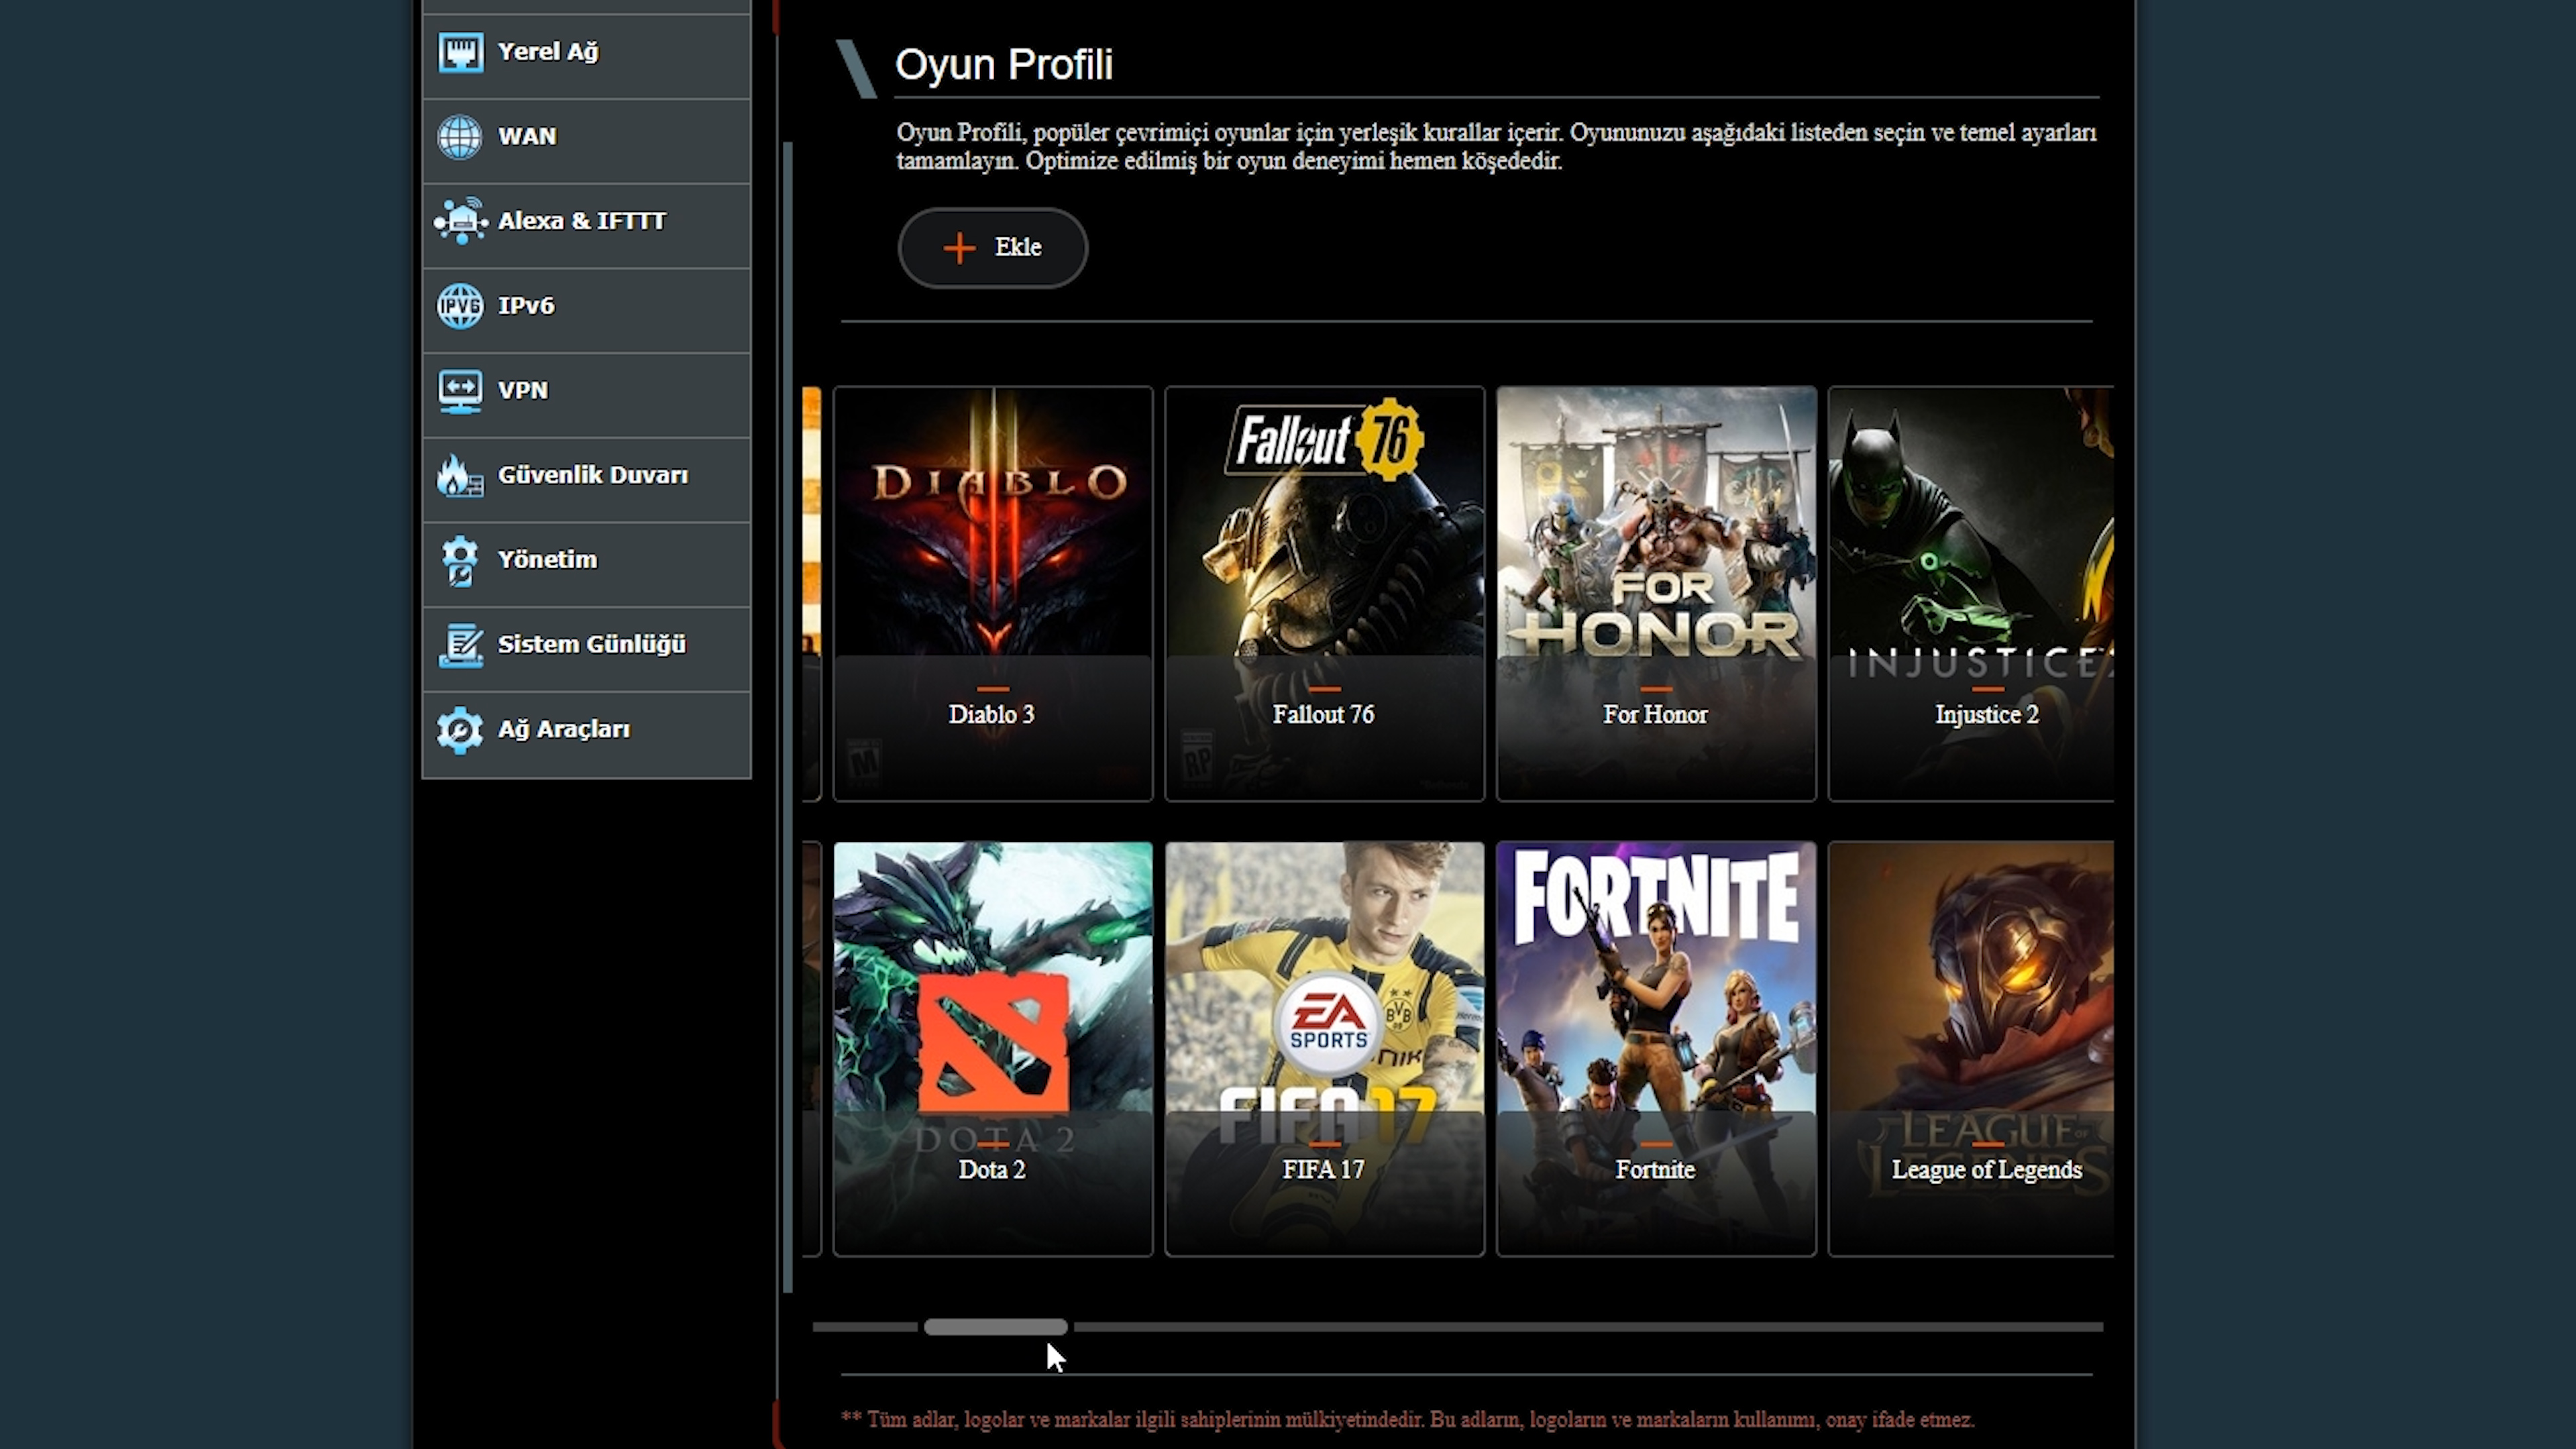2576x1449 pixels.
Task: Click the Güvenlik Duvarı flame icon
Action: point(460,476)
